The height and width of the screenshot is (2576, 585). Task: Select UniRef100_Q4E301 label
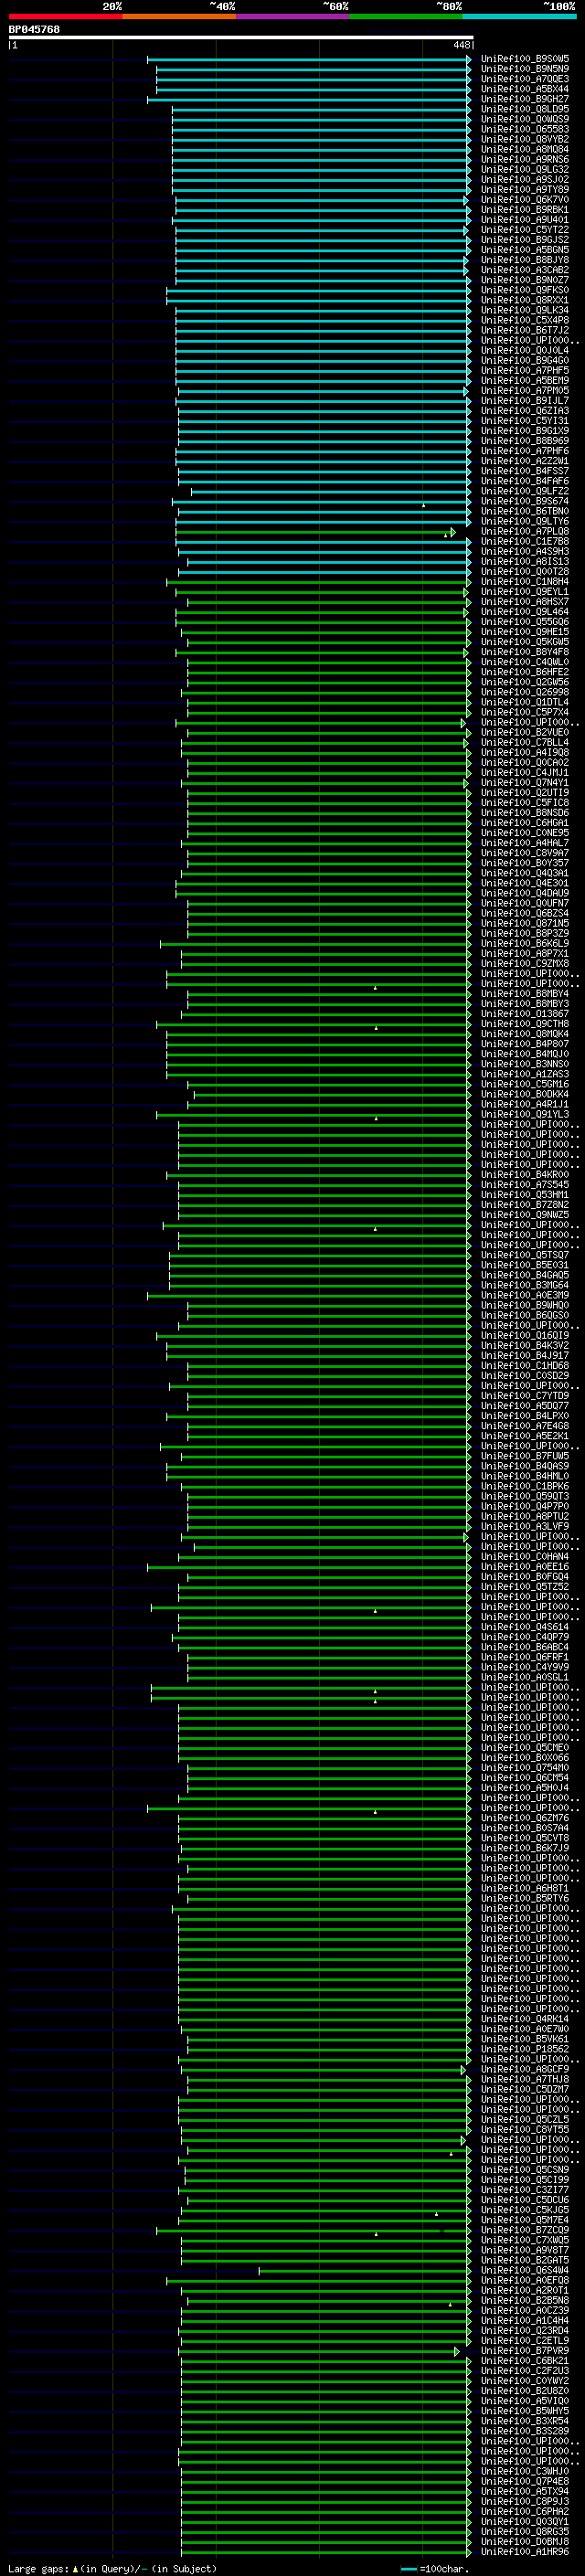point(524,883)
